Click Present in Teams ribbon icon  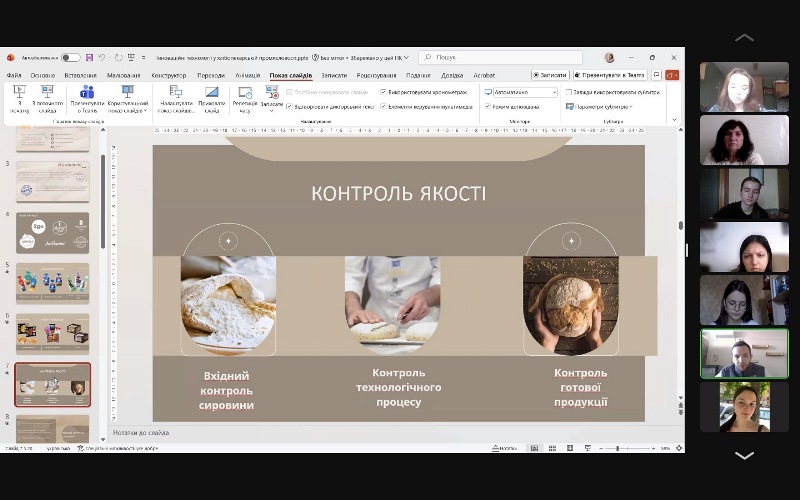click(87, 97)
